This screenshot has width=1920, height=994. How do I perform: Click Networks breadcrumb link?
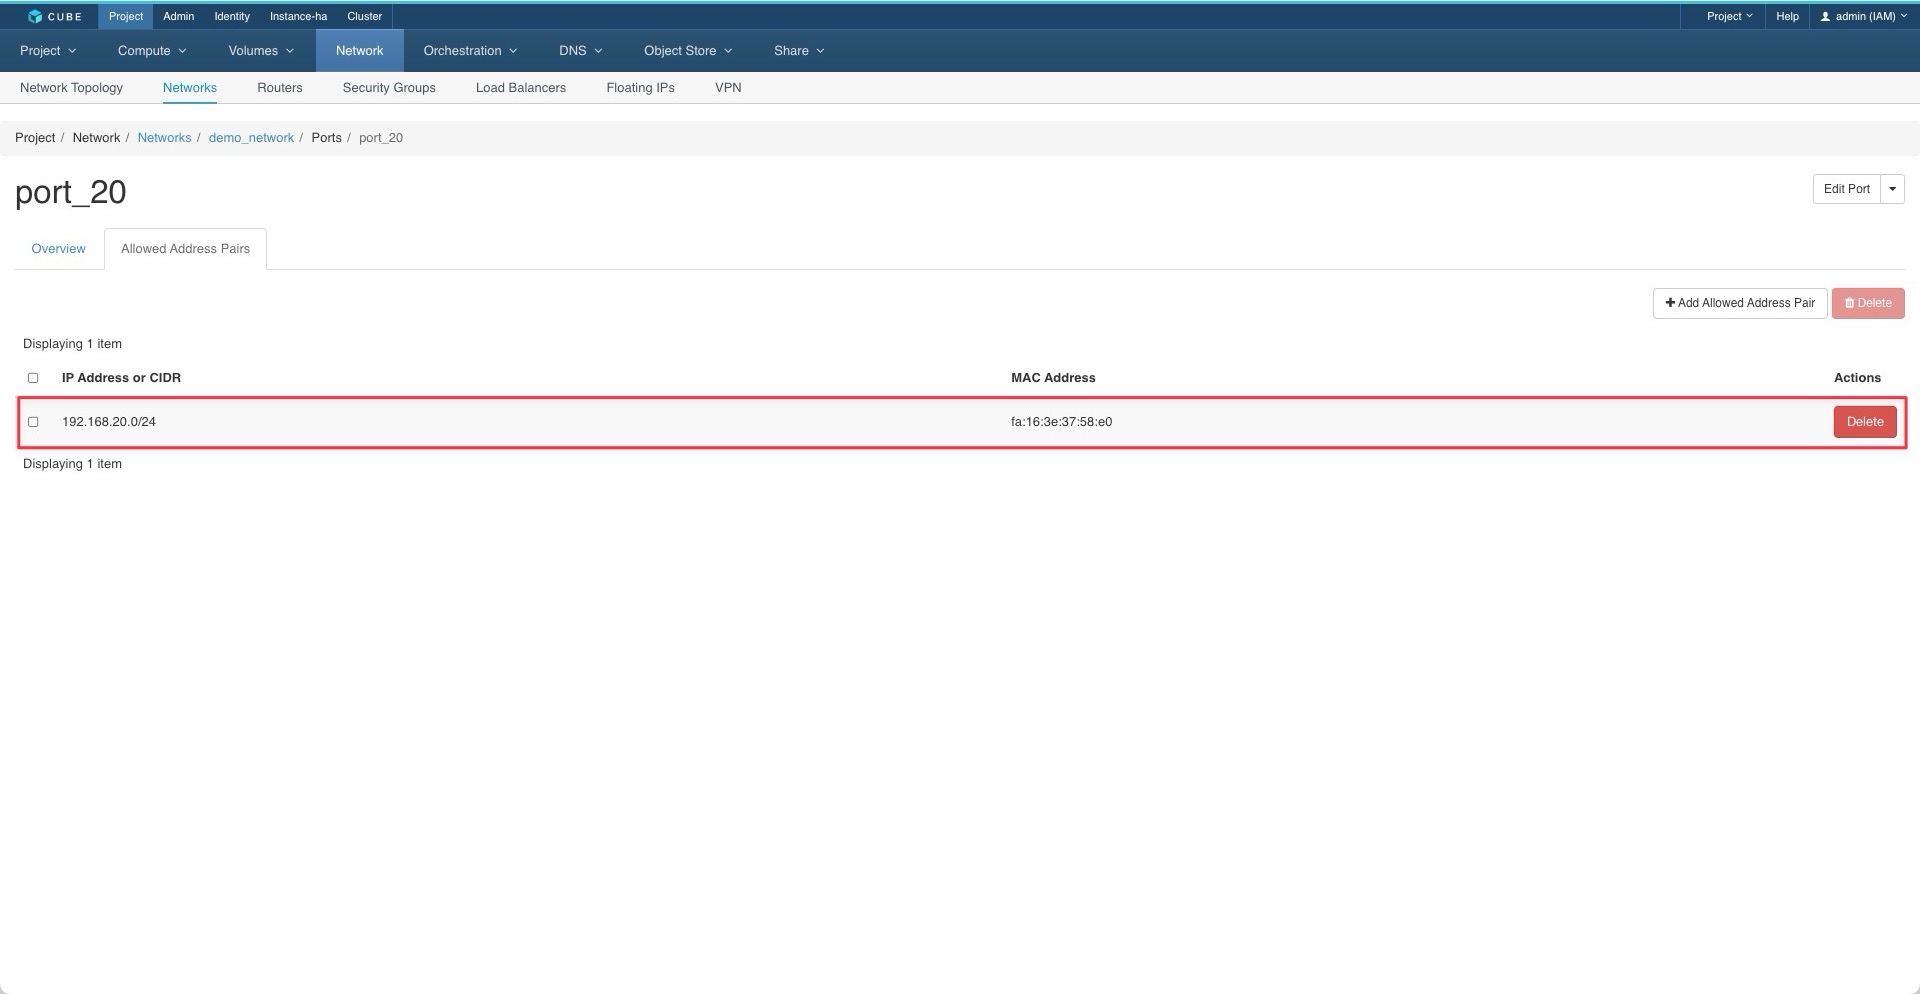pyautogui.click(x=164, y=138)
